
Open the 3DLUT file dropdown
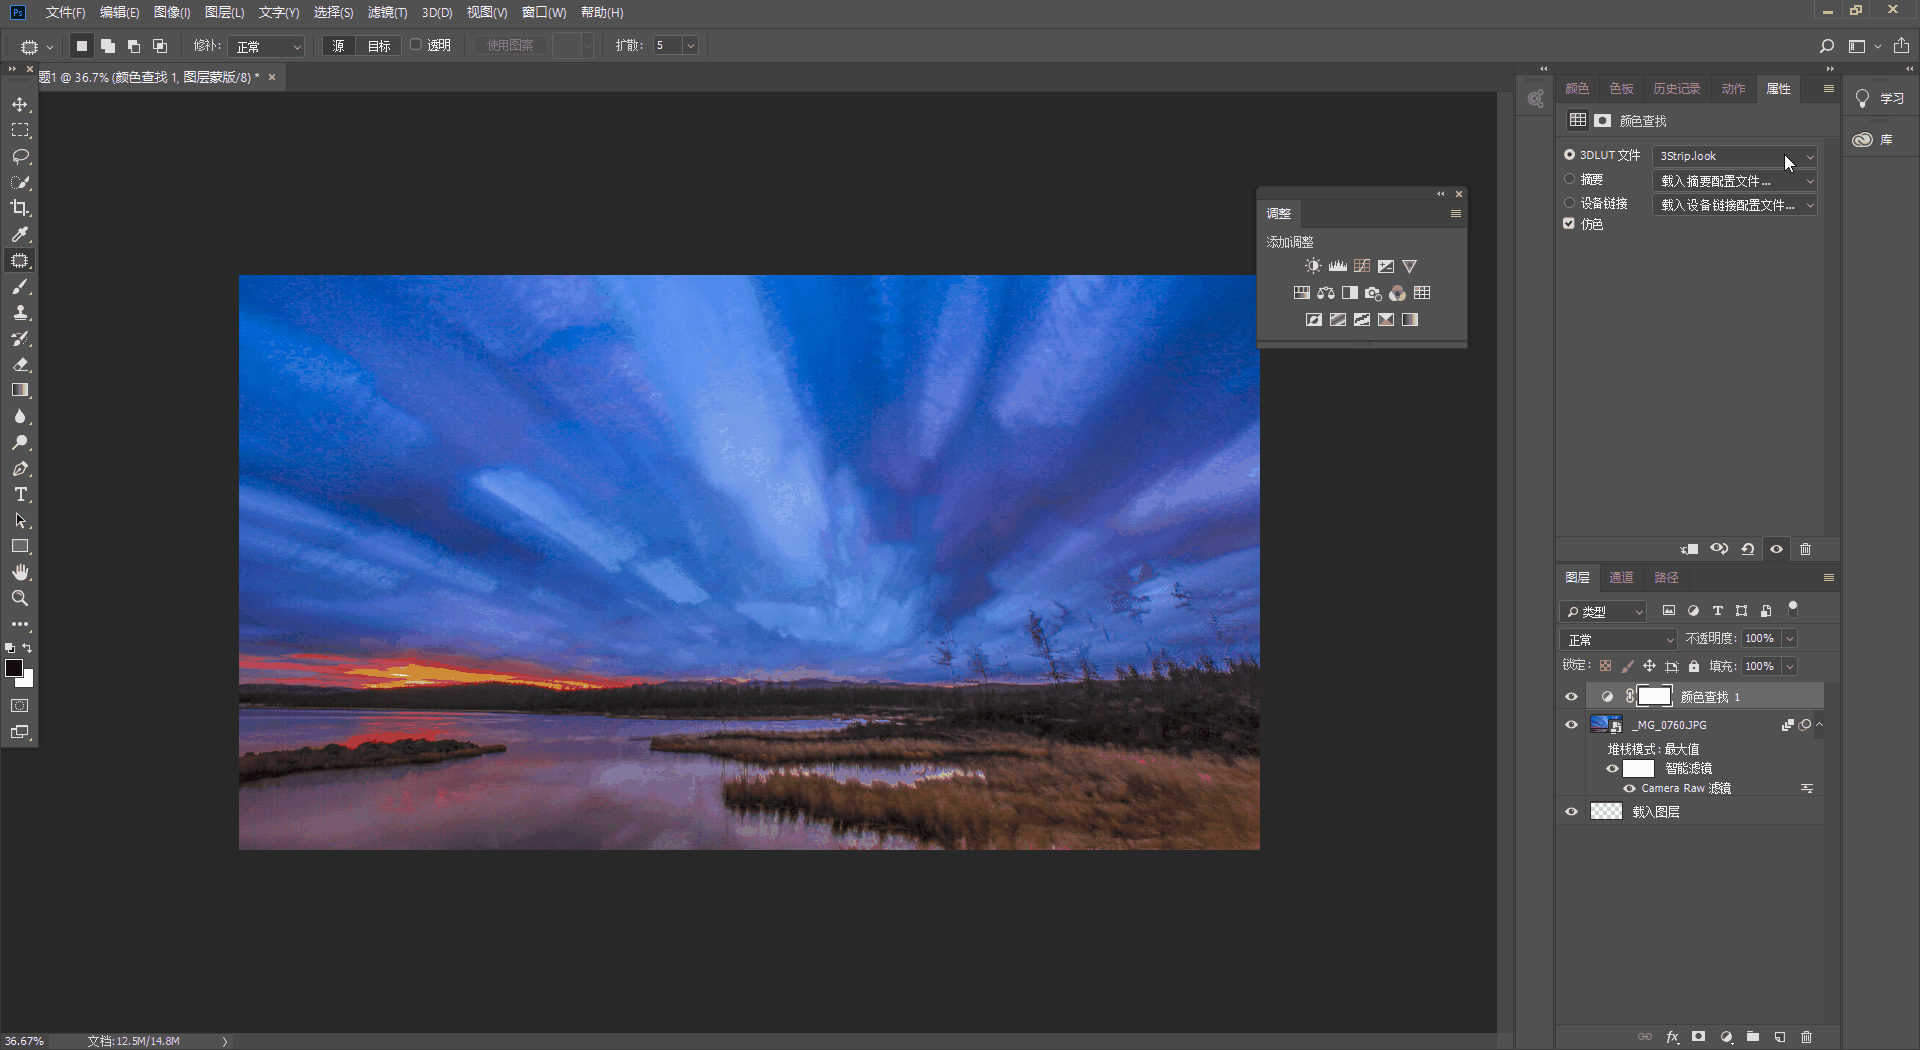pyautogui.click(x=1735, y=156)
